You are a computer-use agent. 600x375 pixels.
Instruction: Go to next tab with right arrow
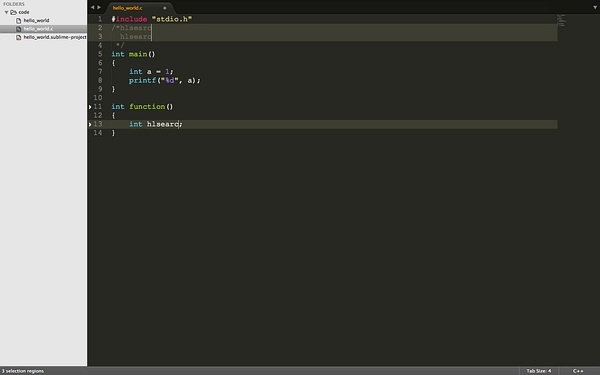99,7
